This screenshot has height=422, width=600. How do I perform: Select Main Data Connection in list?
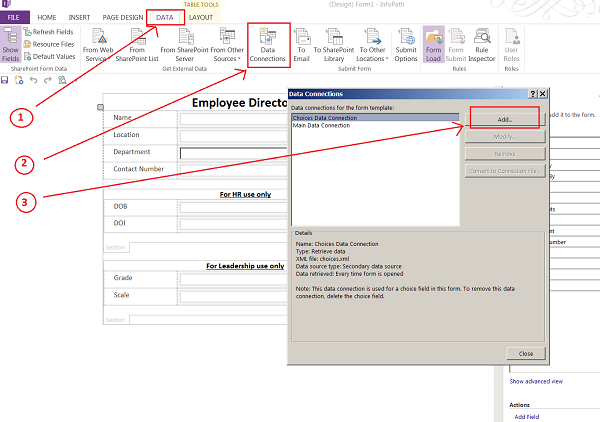pos(375,125)
